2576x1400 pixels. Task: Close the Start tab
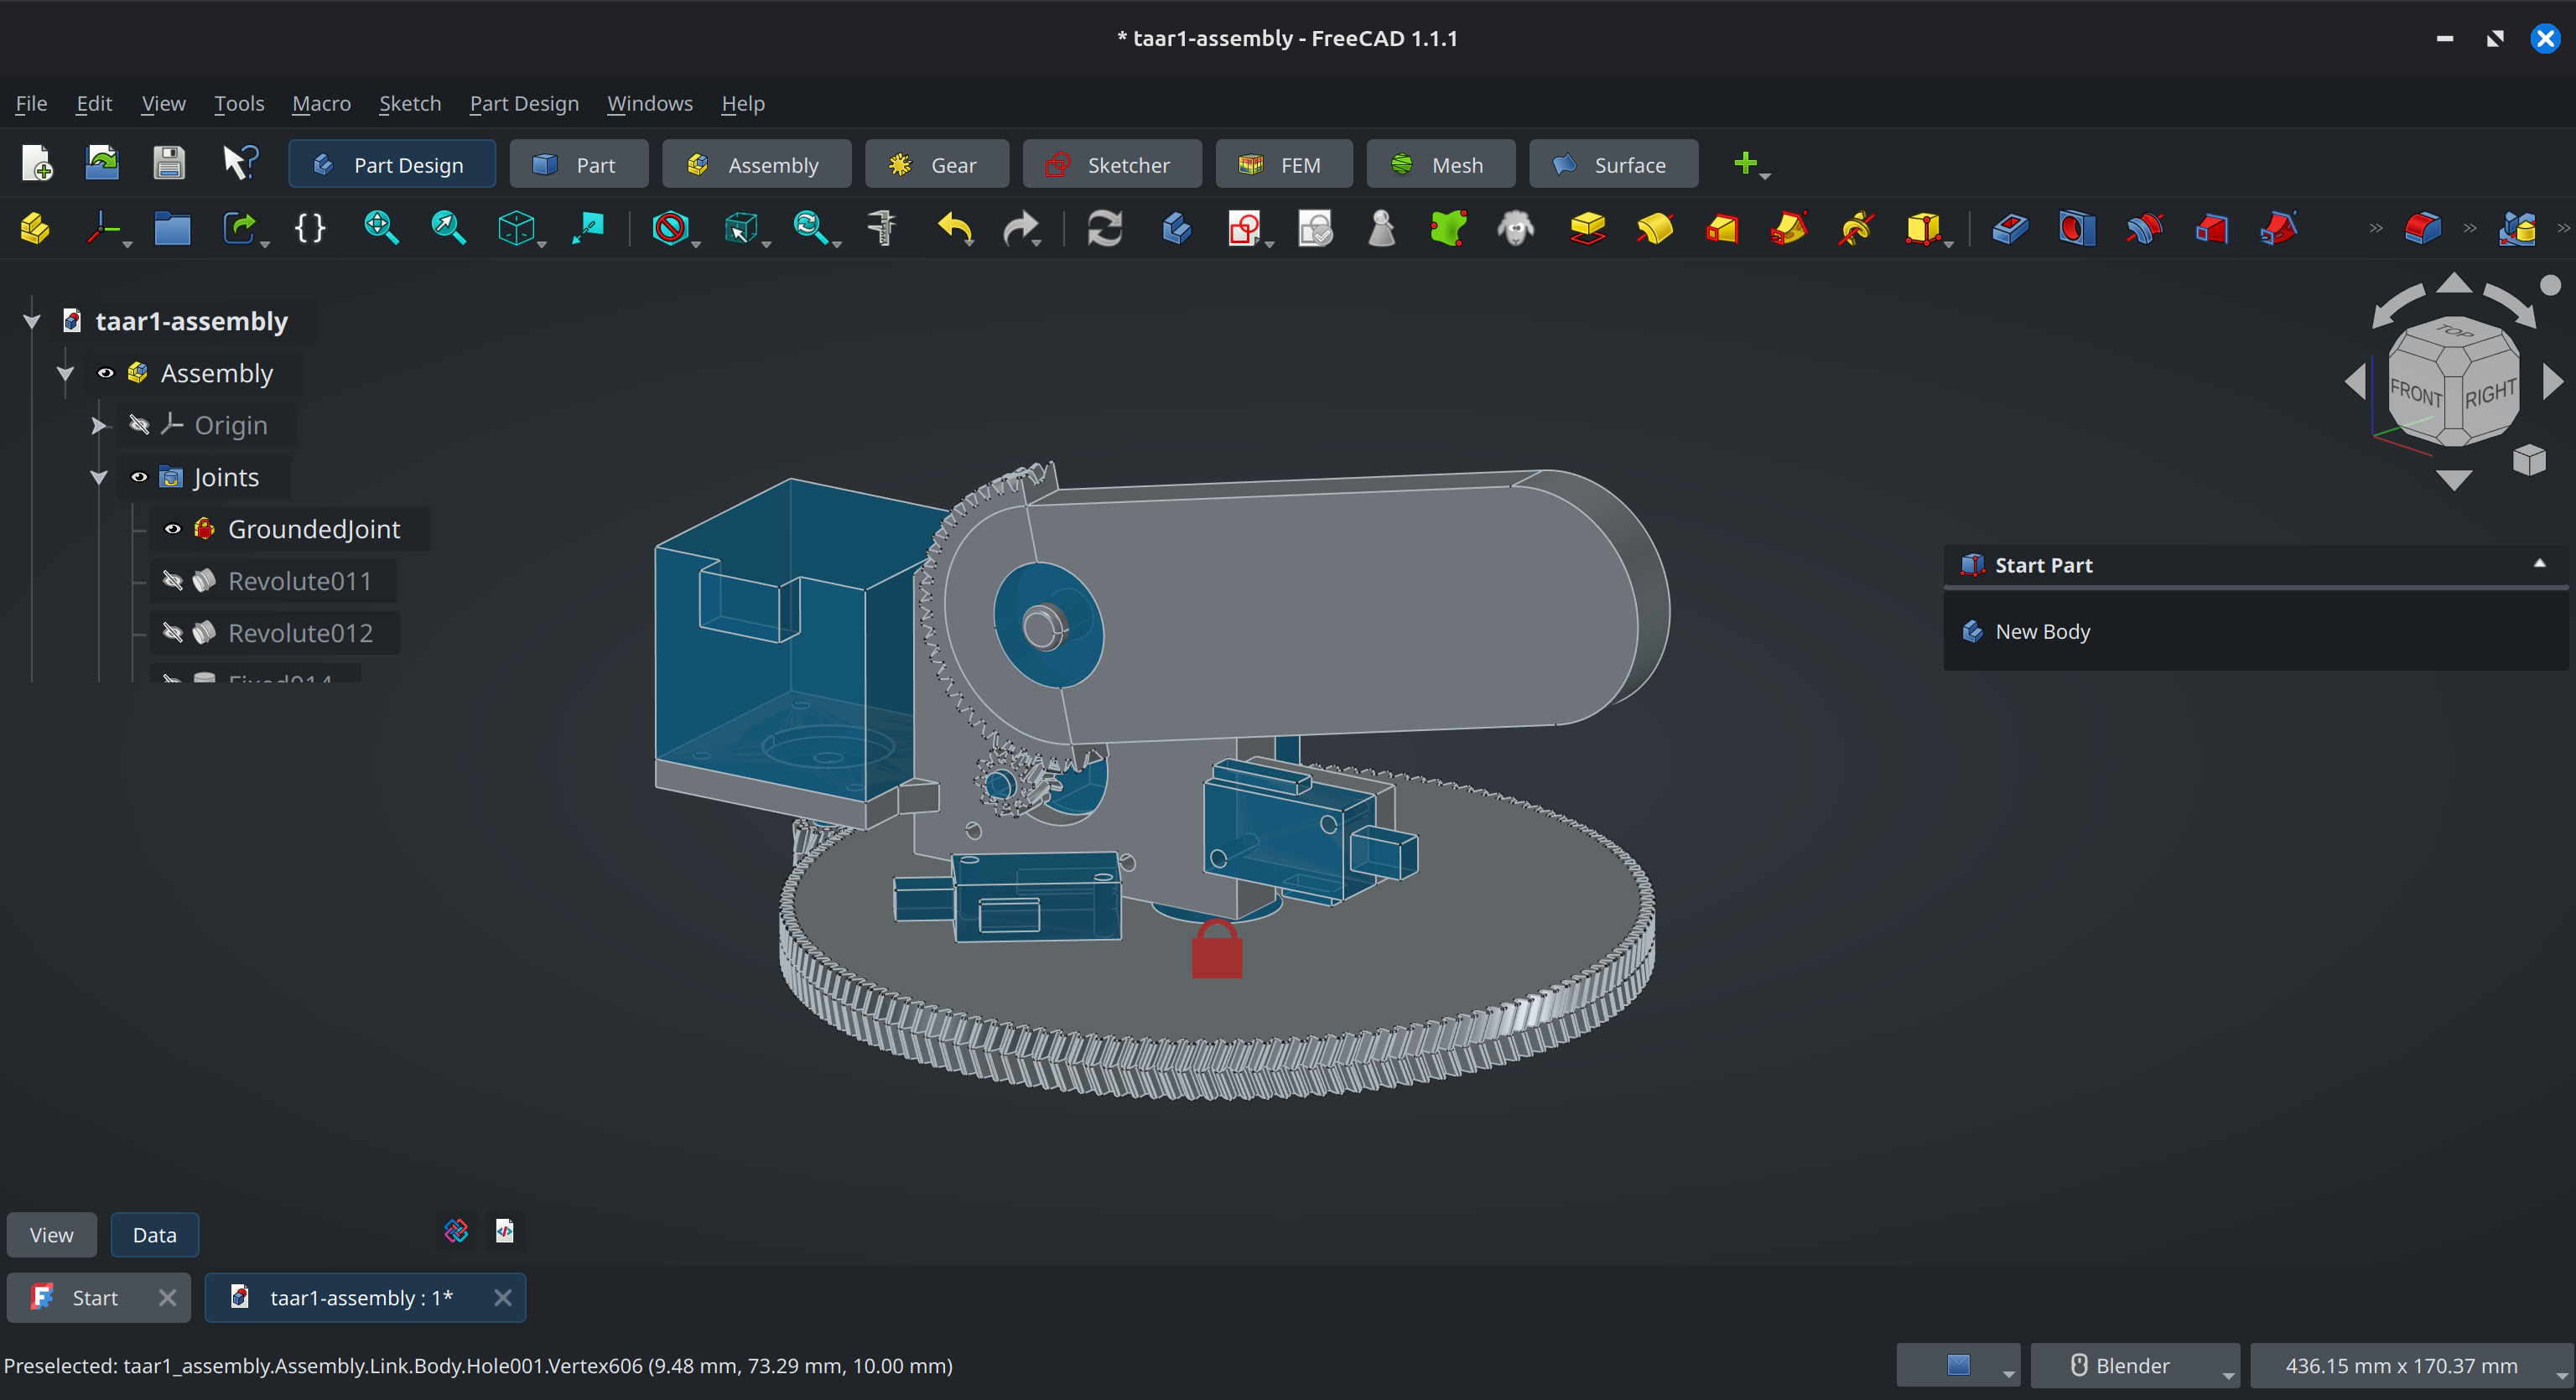click(167, 1297)
